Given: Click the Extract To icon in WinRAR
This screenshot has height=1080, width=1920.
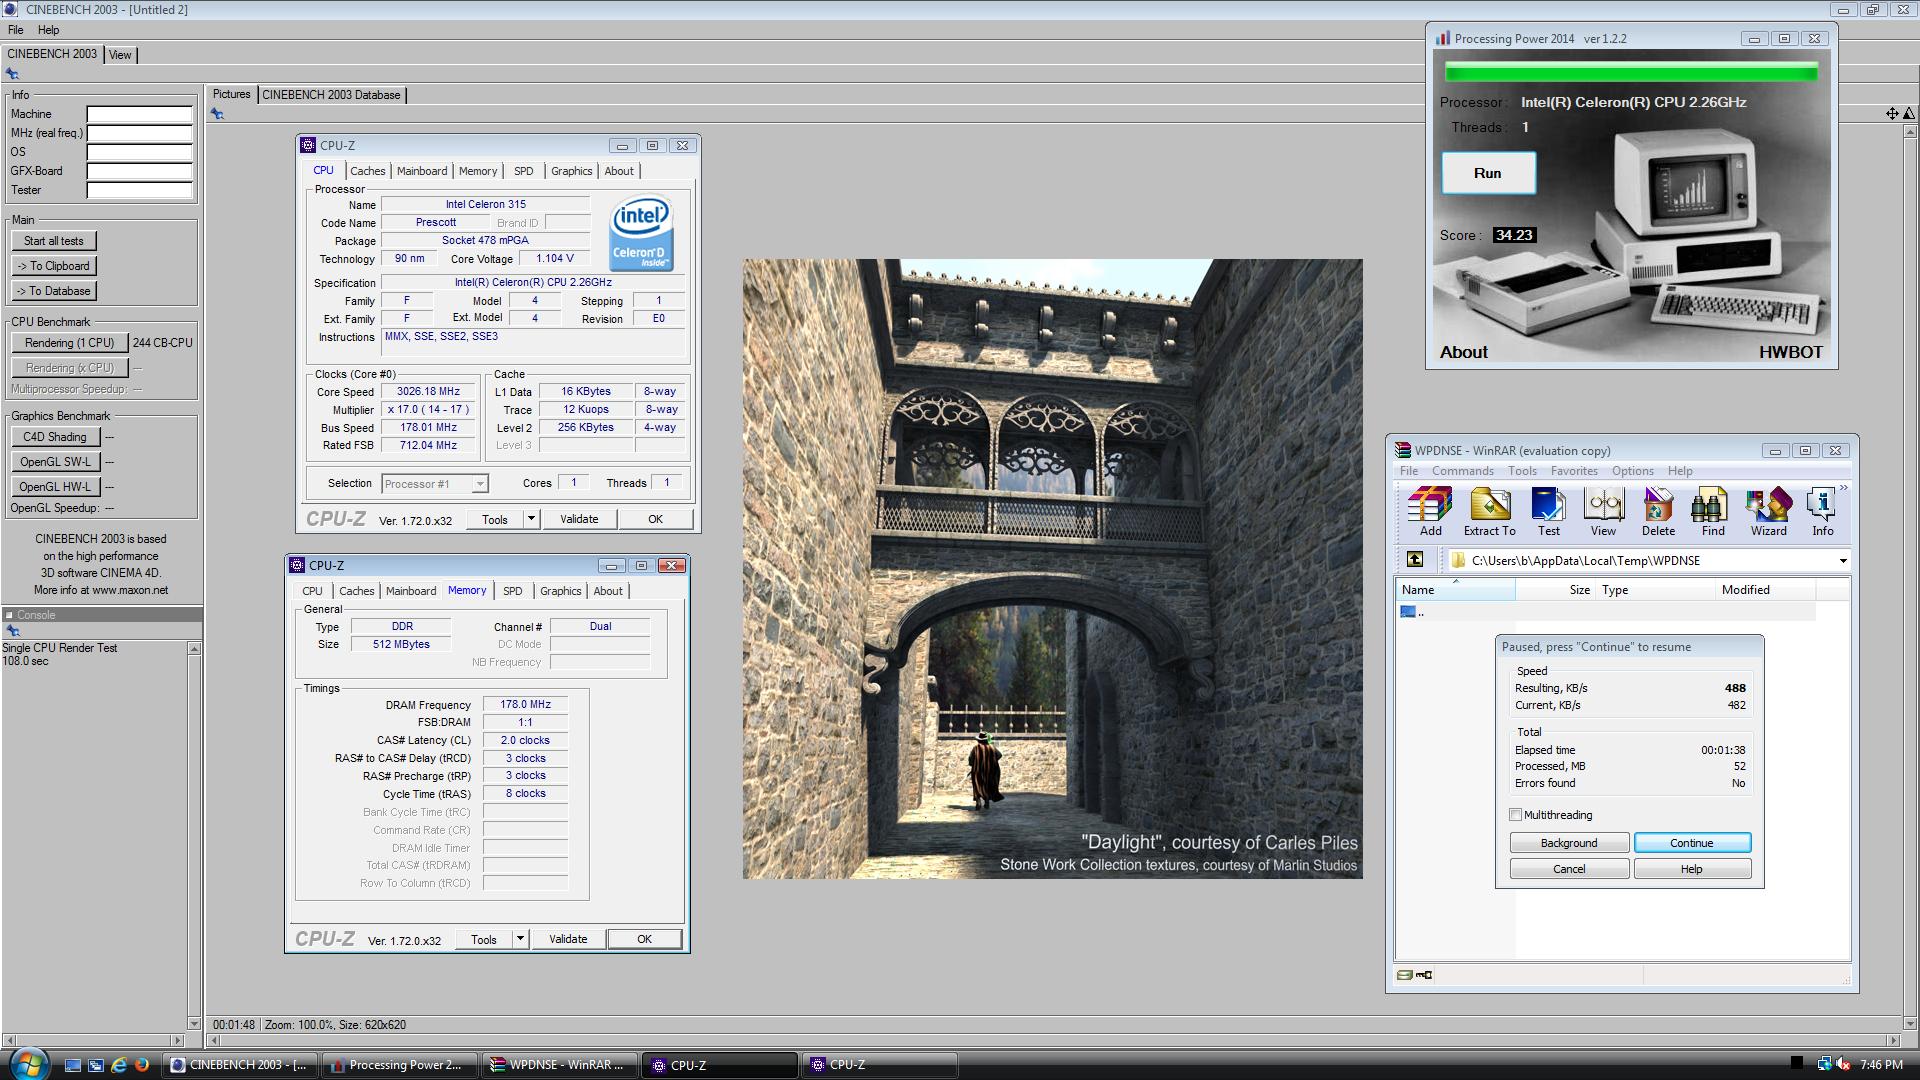Looking at the screenshot, I should [1489, 512].
